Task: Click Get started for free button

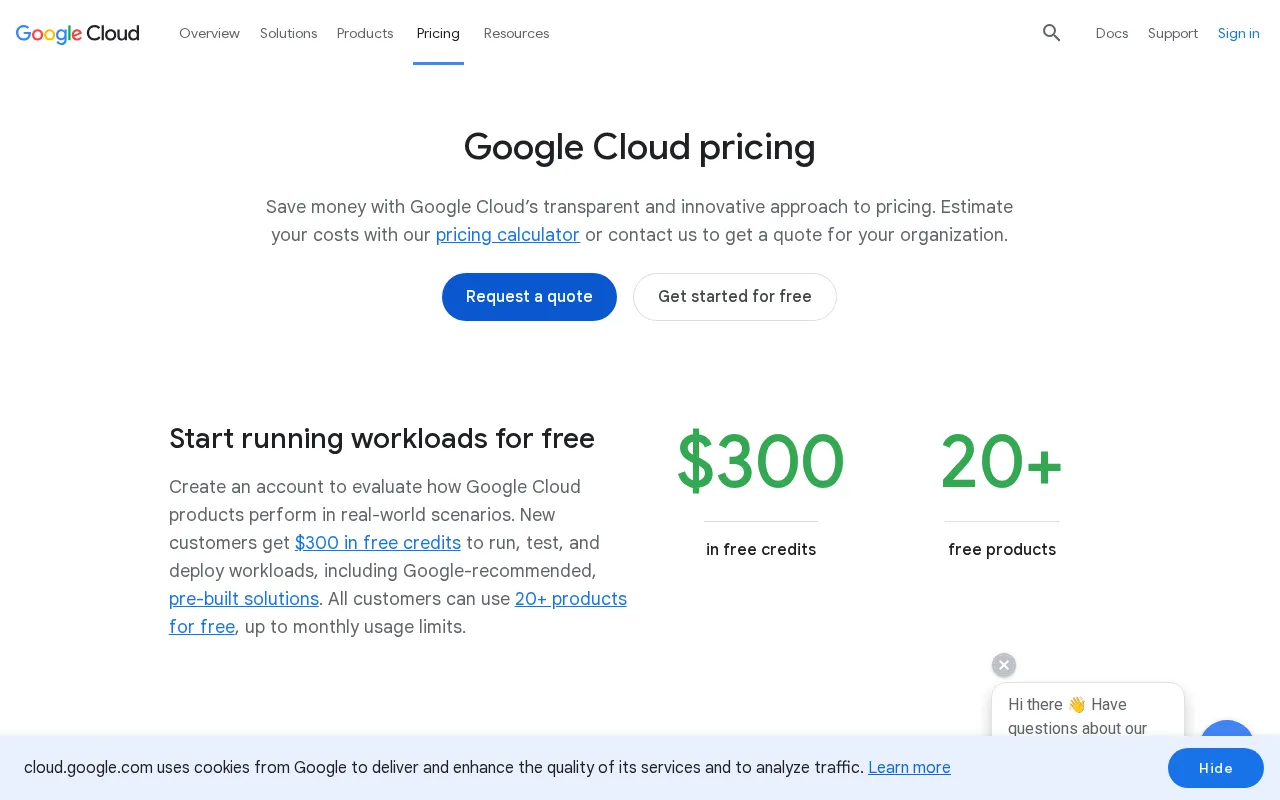Action: [735, 297]
